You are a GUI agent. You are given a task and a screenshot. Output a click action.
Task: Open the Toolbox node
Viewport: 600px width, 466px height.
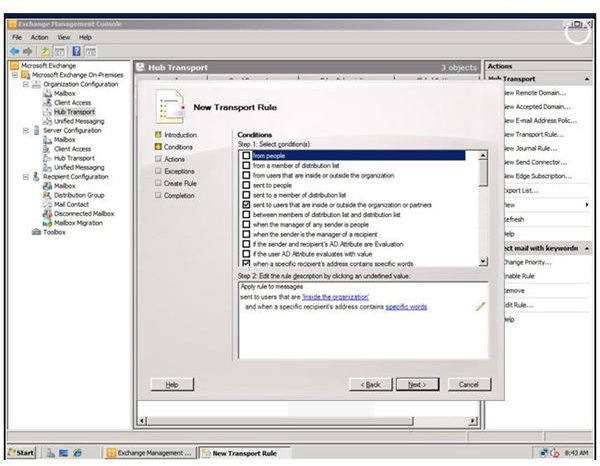click(x=54, y=232)
